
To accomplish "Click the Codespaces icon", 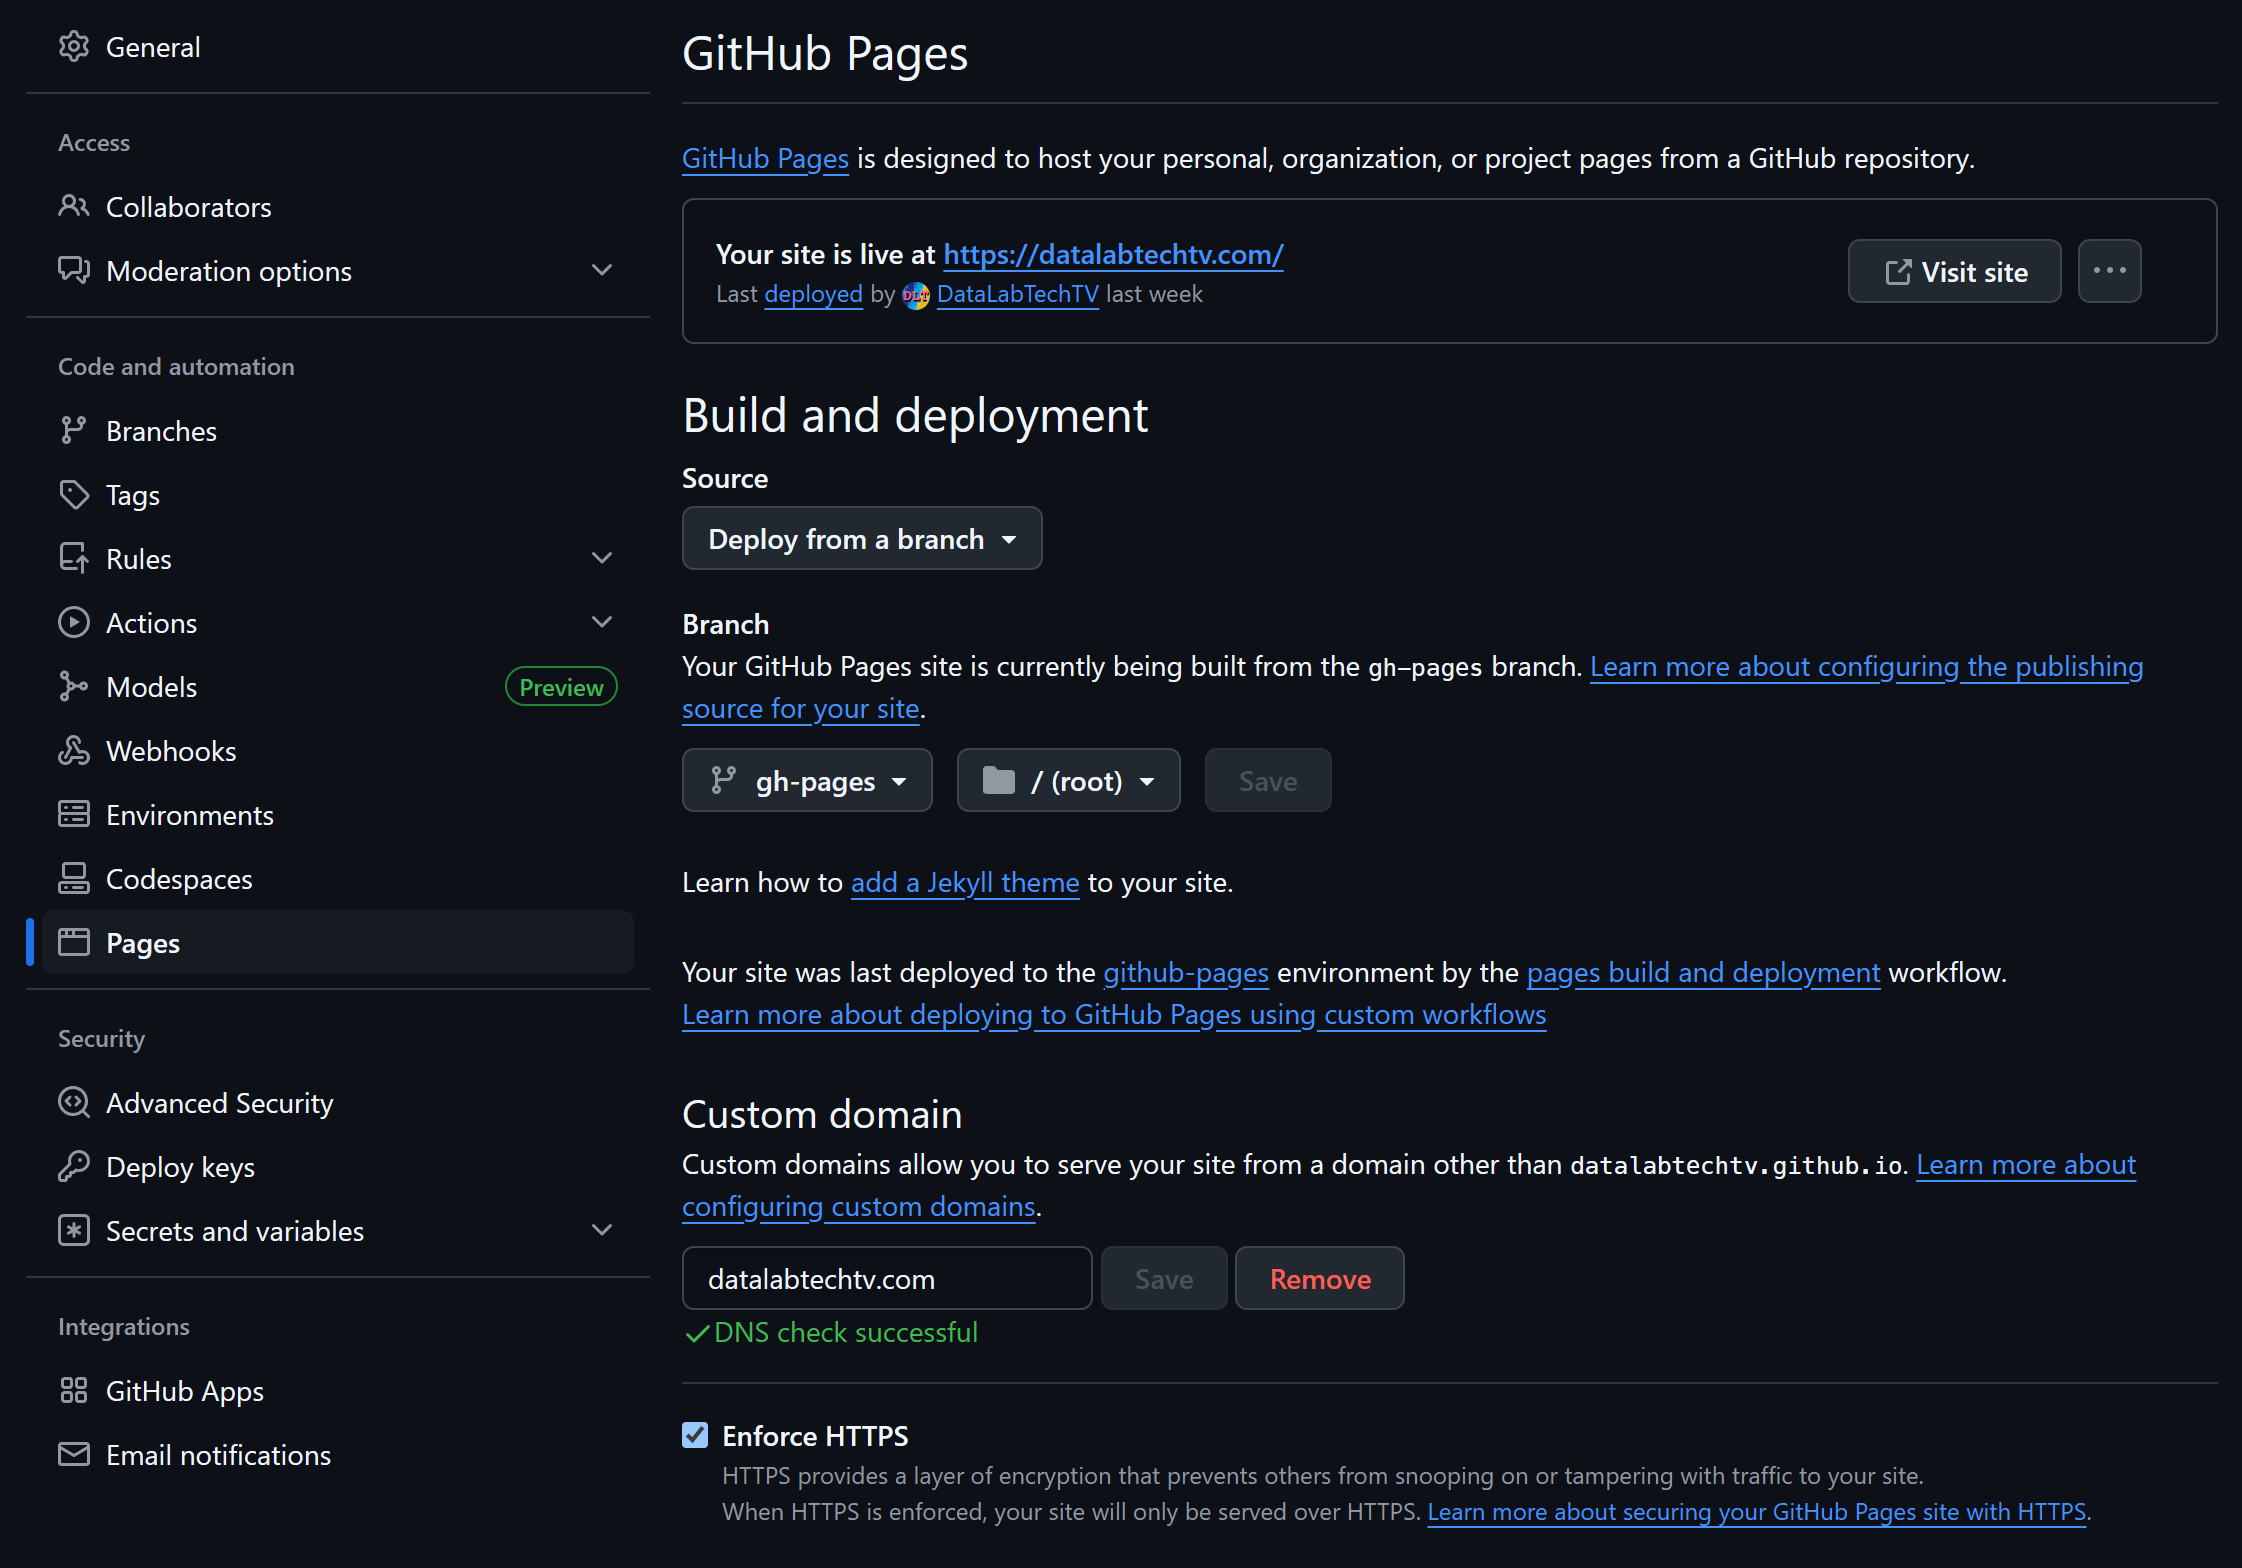I will (74, 879).
